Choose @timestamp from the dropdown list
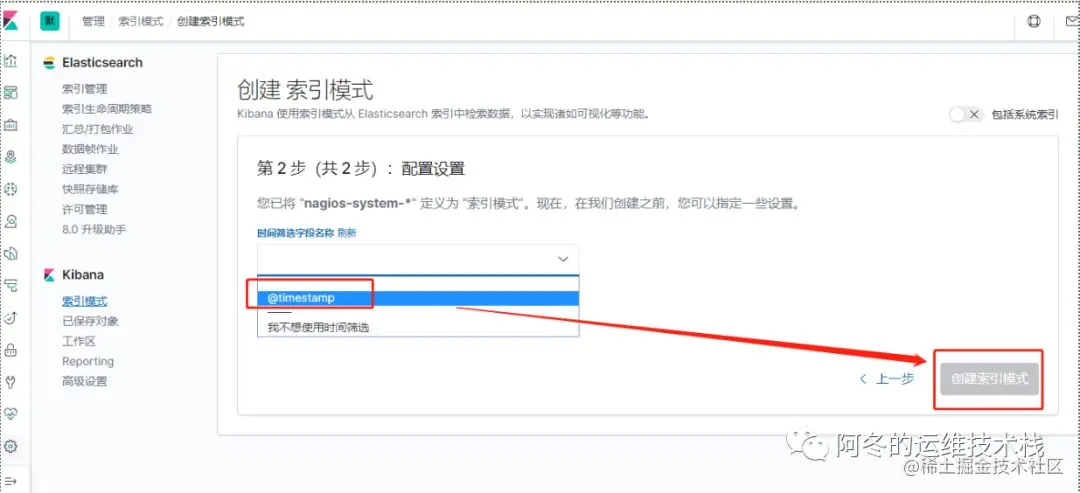Image resolution: width=1080 pixels, height=493 pixels. 418,298
